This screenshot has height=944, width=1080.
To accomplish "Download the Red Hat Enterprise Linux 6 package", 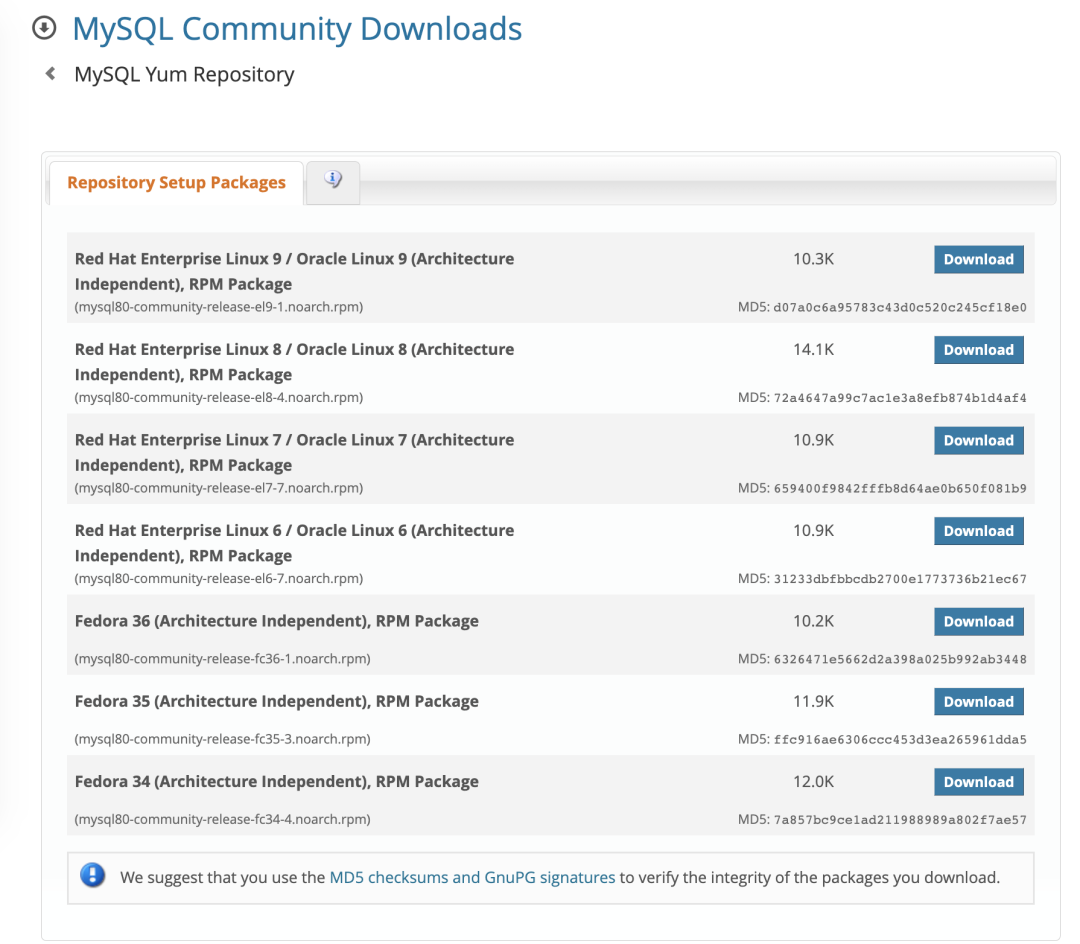I will coord(978,531).
